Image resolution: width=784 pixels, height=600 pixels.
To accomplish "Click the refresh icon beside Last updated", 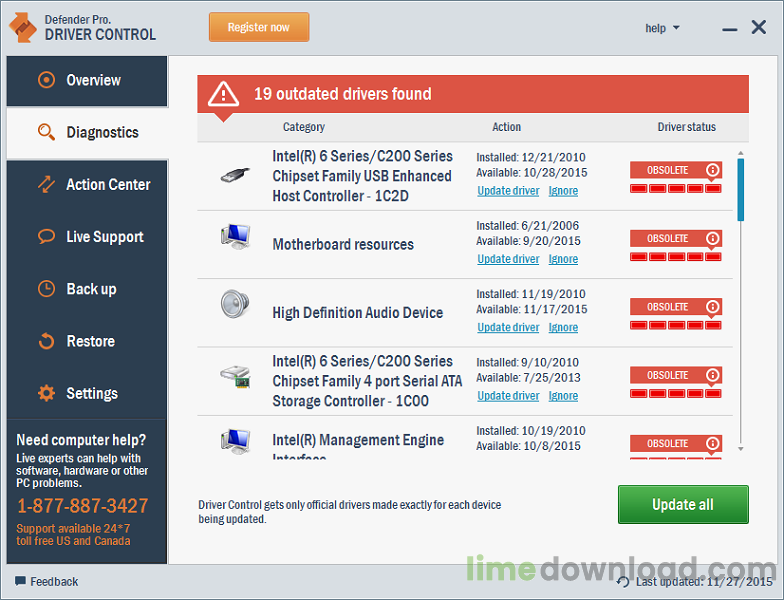I will click(622, 582).
